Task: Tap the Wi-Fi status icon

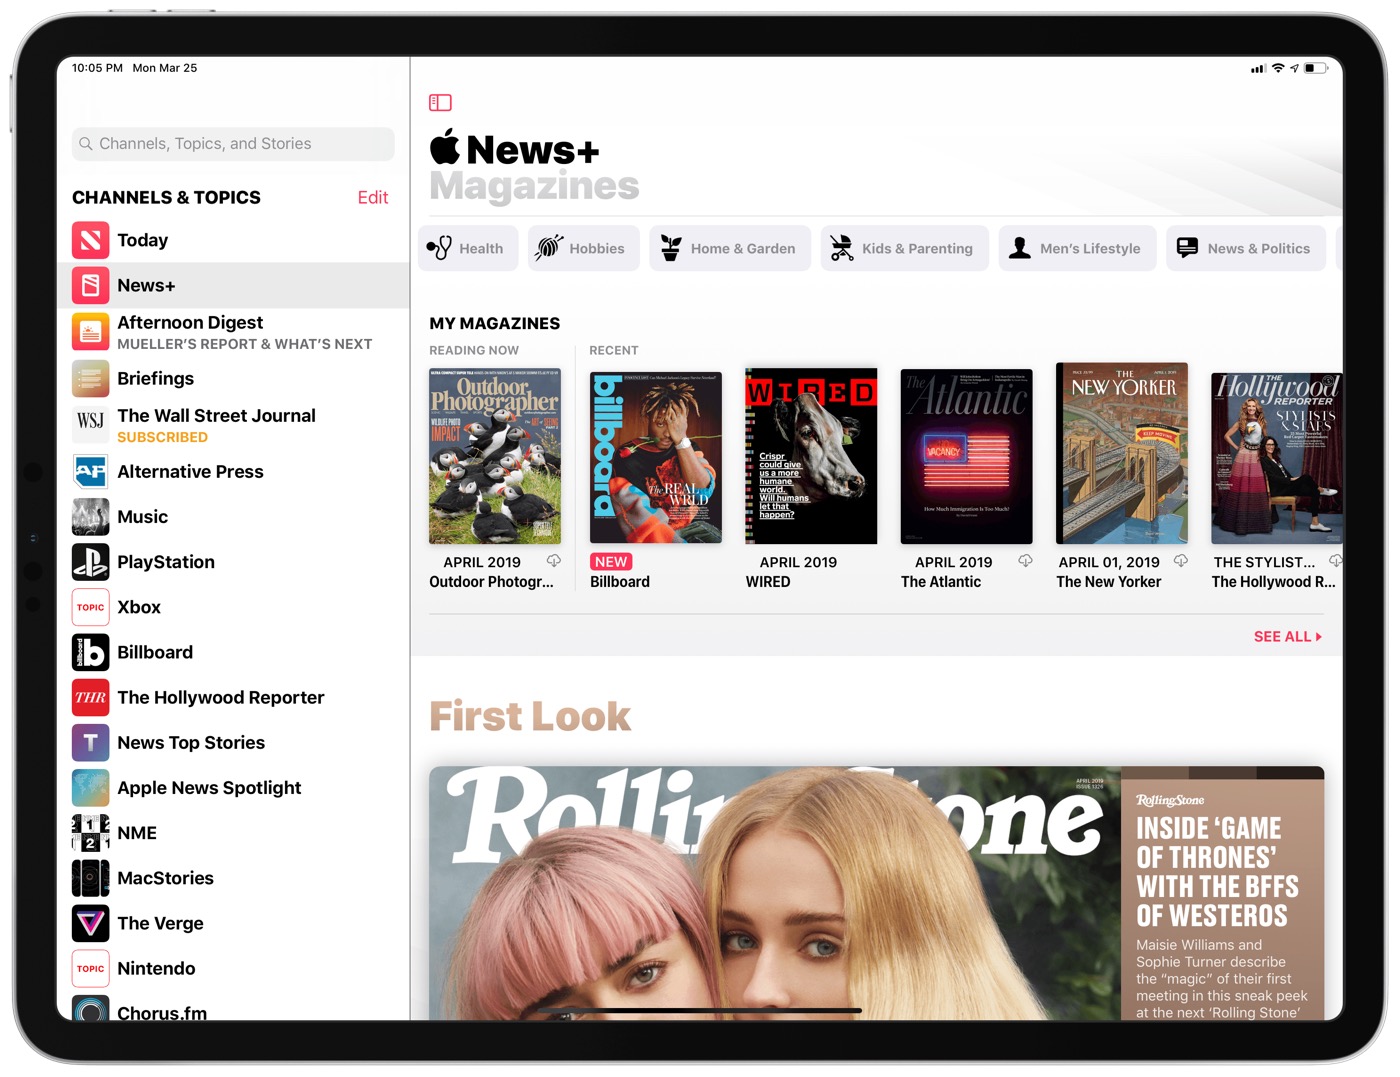Action: click(x=1278, y=68)
